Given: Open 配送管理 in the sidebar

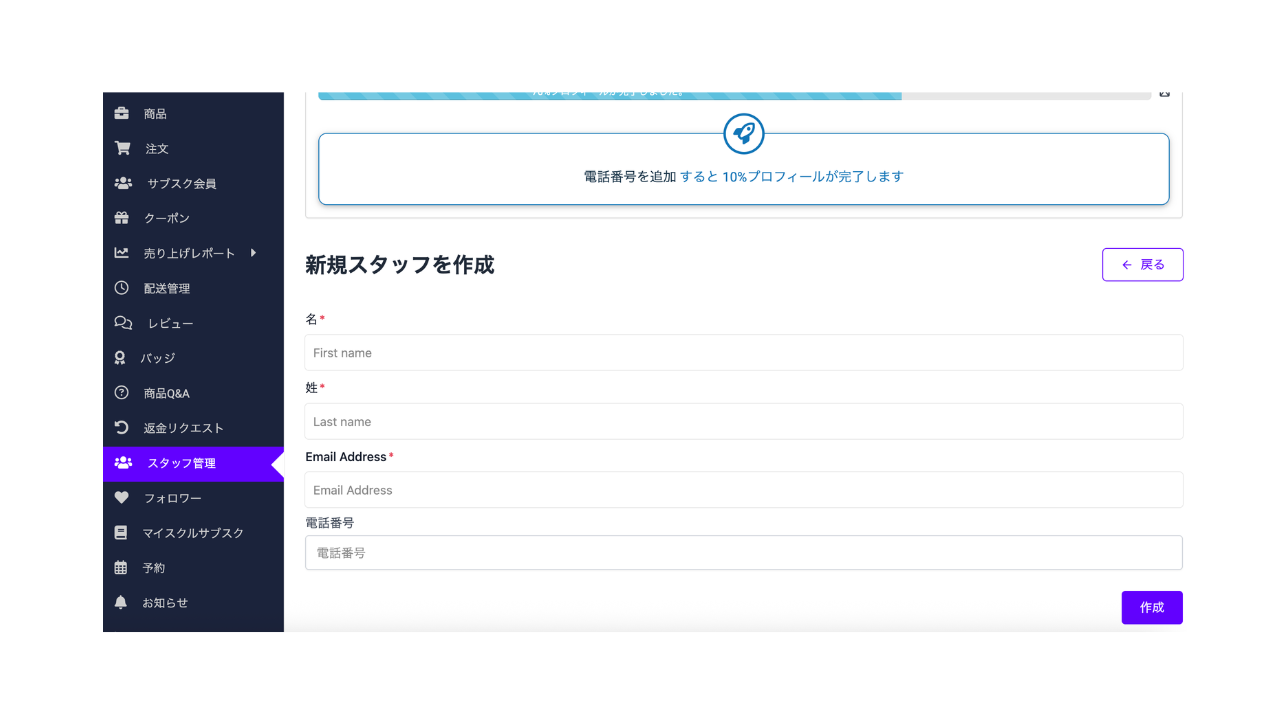Looking at the screenshot, I should (x=193, y=288).
